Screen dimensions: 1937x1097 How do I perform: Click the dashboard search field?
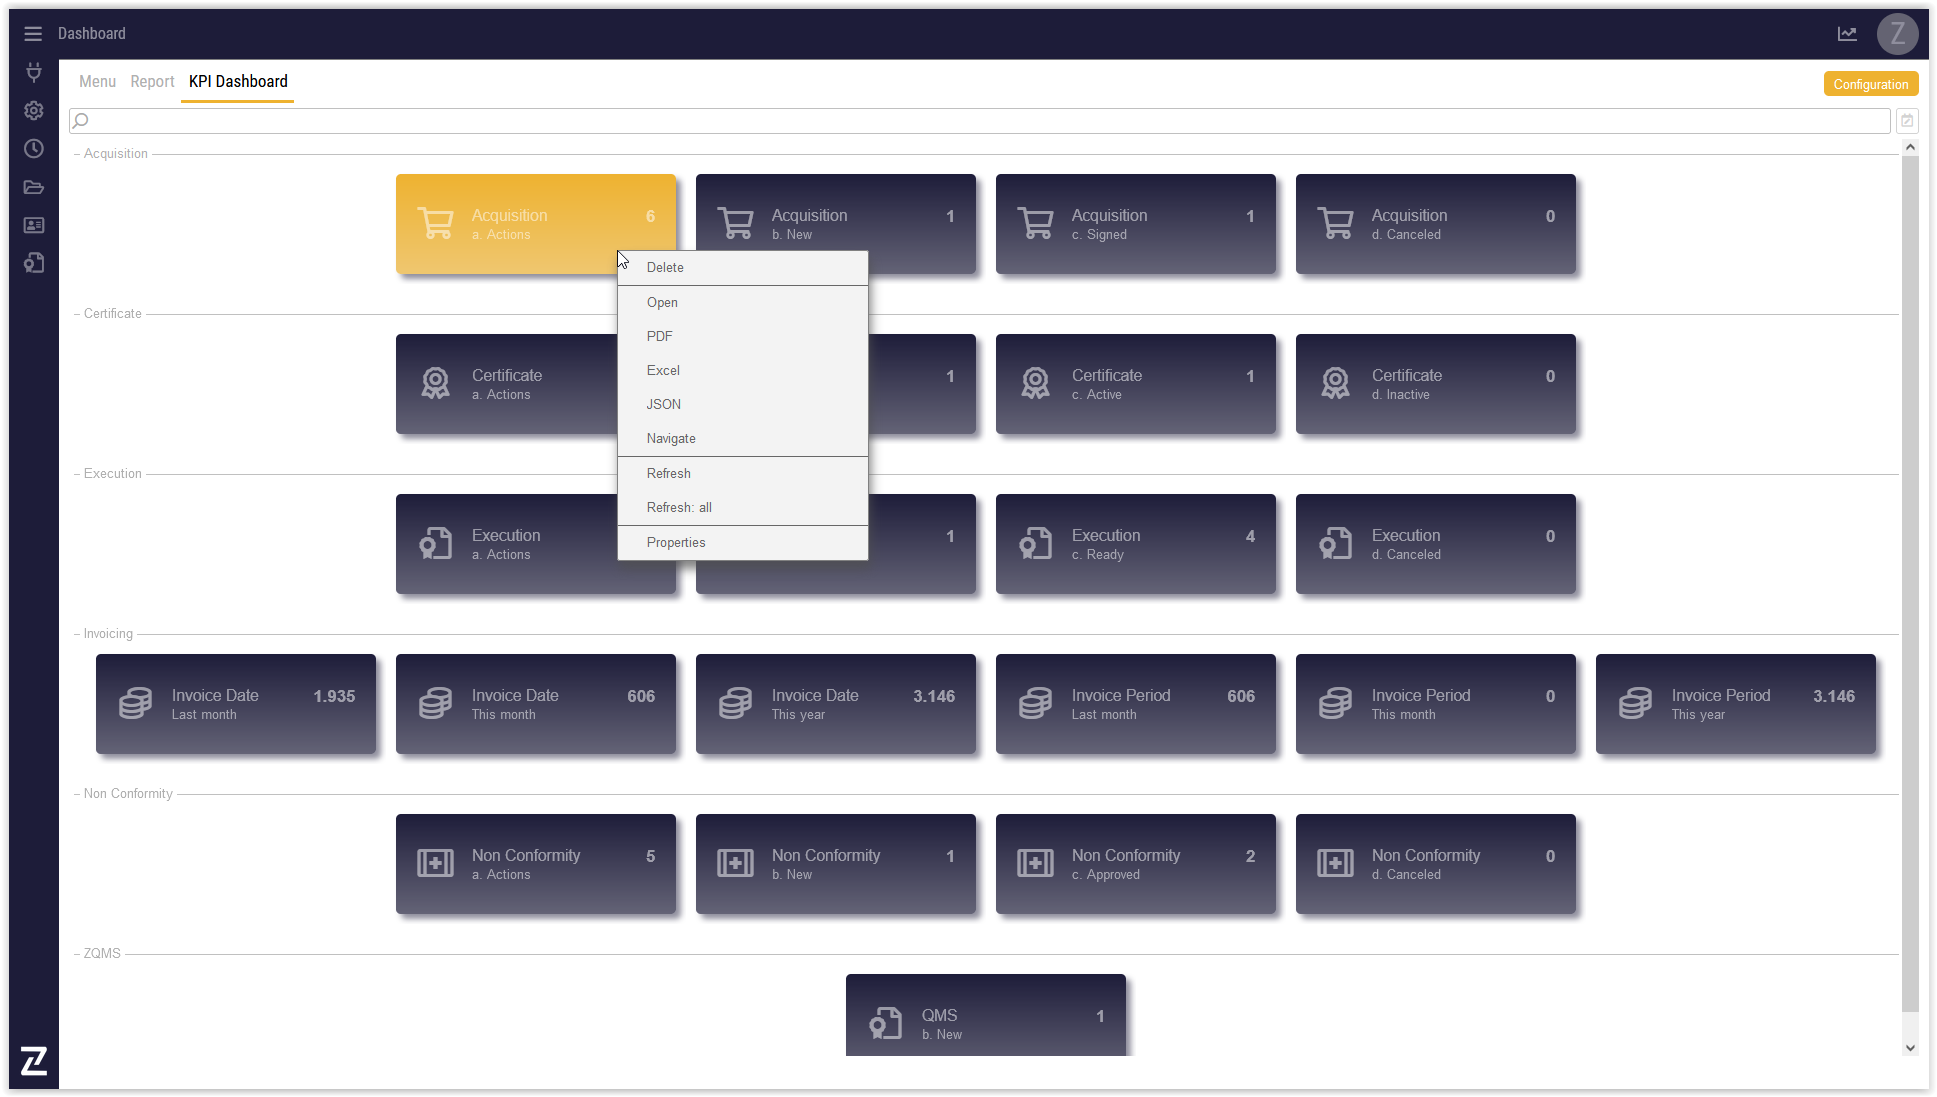pyautogui.click(x=980, y=121)
